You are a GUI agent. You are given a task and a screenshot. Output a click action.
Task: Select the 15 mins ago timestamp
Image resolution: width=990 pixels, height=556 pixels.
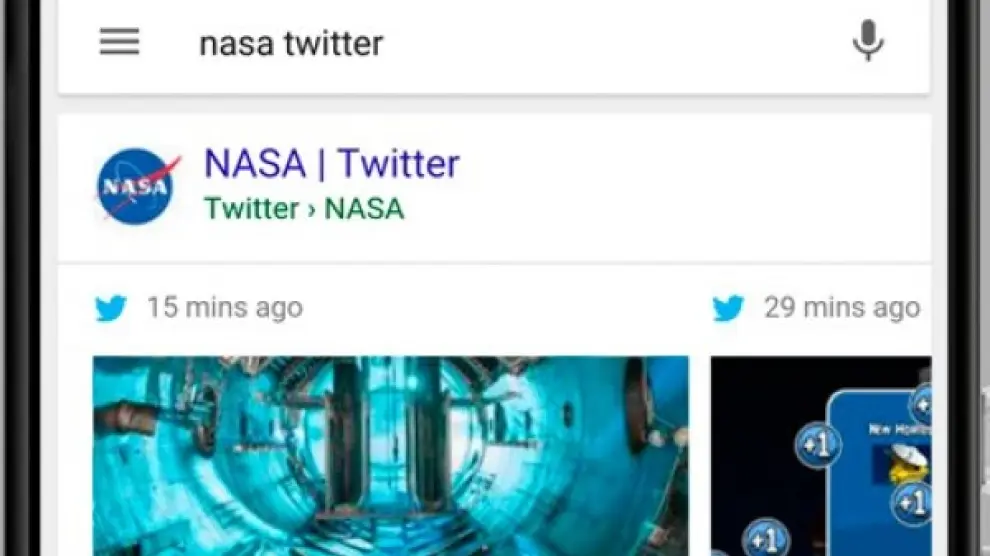coord(224,308)
